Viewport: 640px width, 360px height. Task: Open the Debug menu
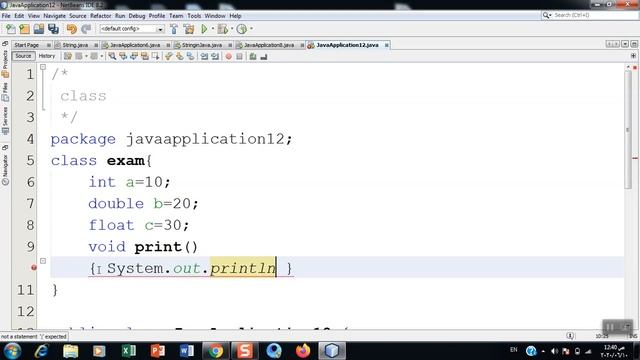click(137, 16)
